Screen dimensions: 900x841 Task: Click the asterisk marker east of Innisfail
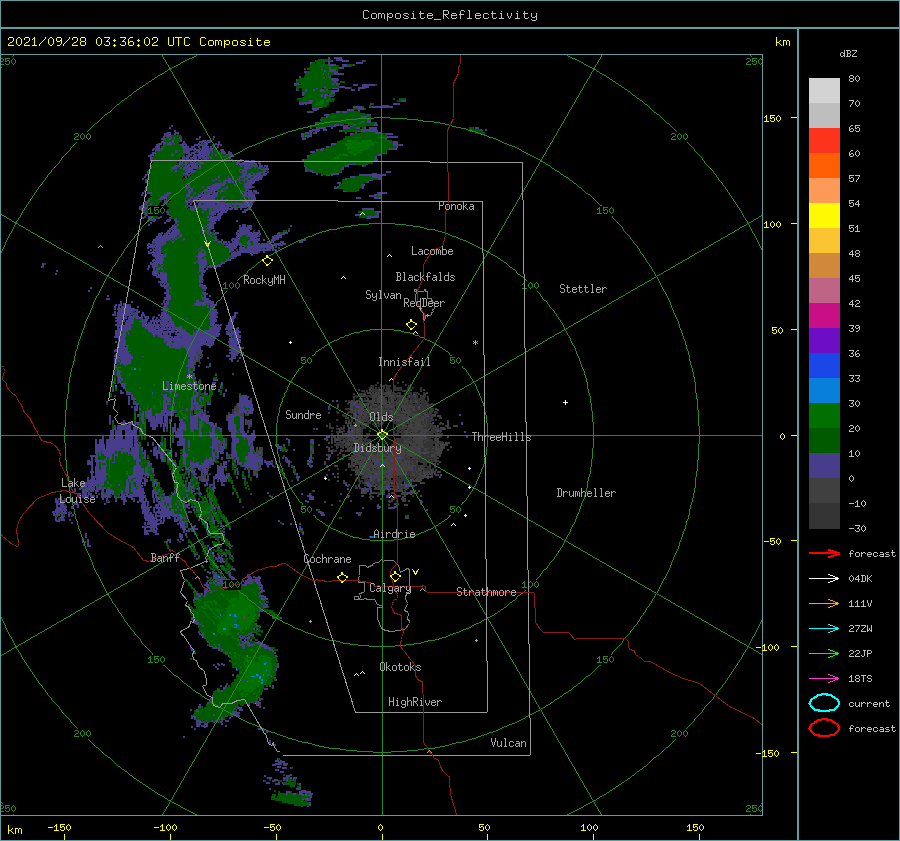475,343
